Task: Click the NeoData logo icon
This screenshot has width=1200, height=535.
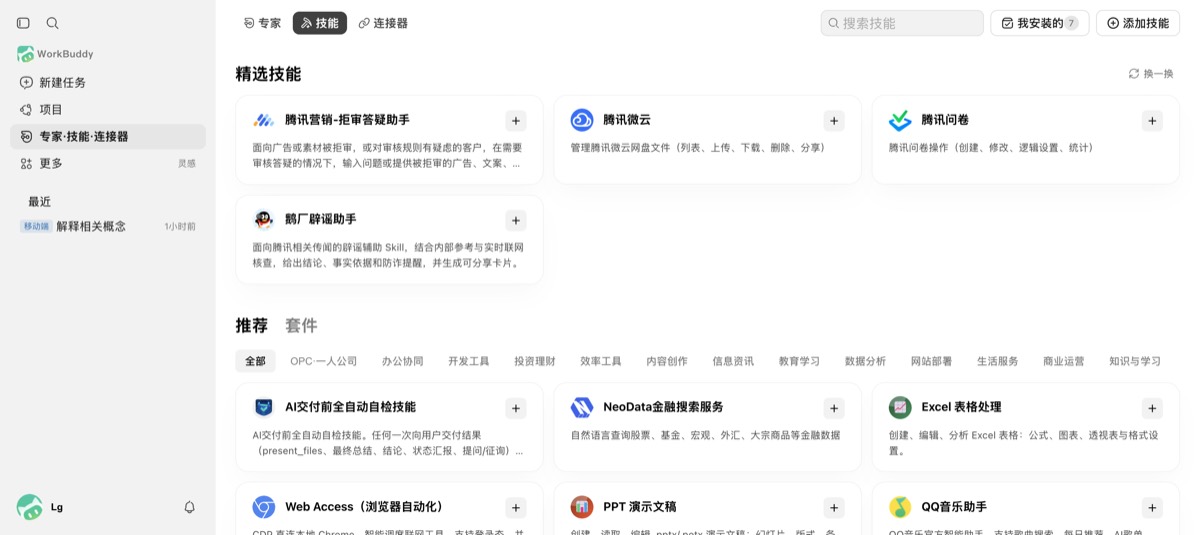Action: (582, 407)
